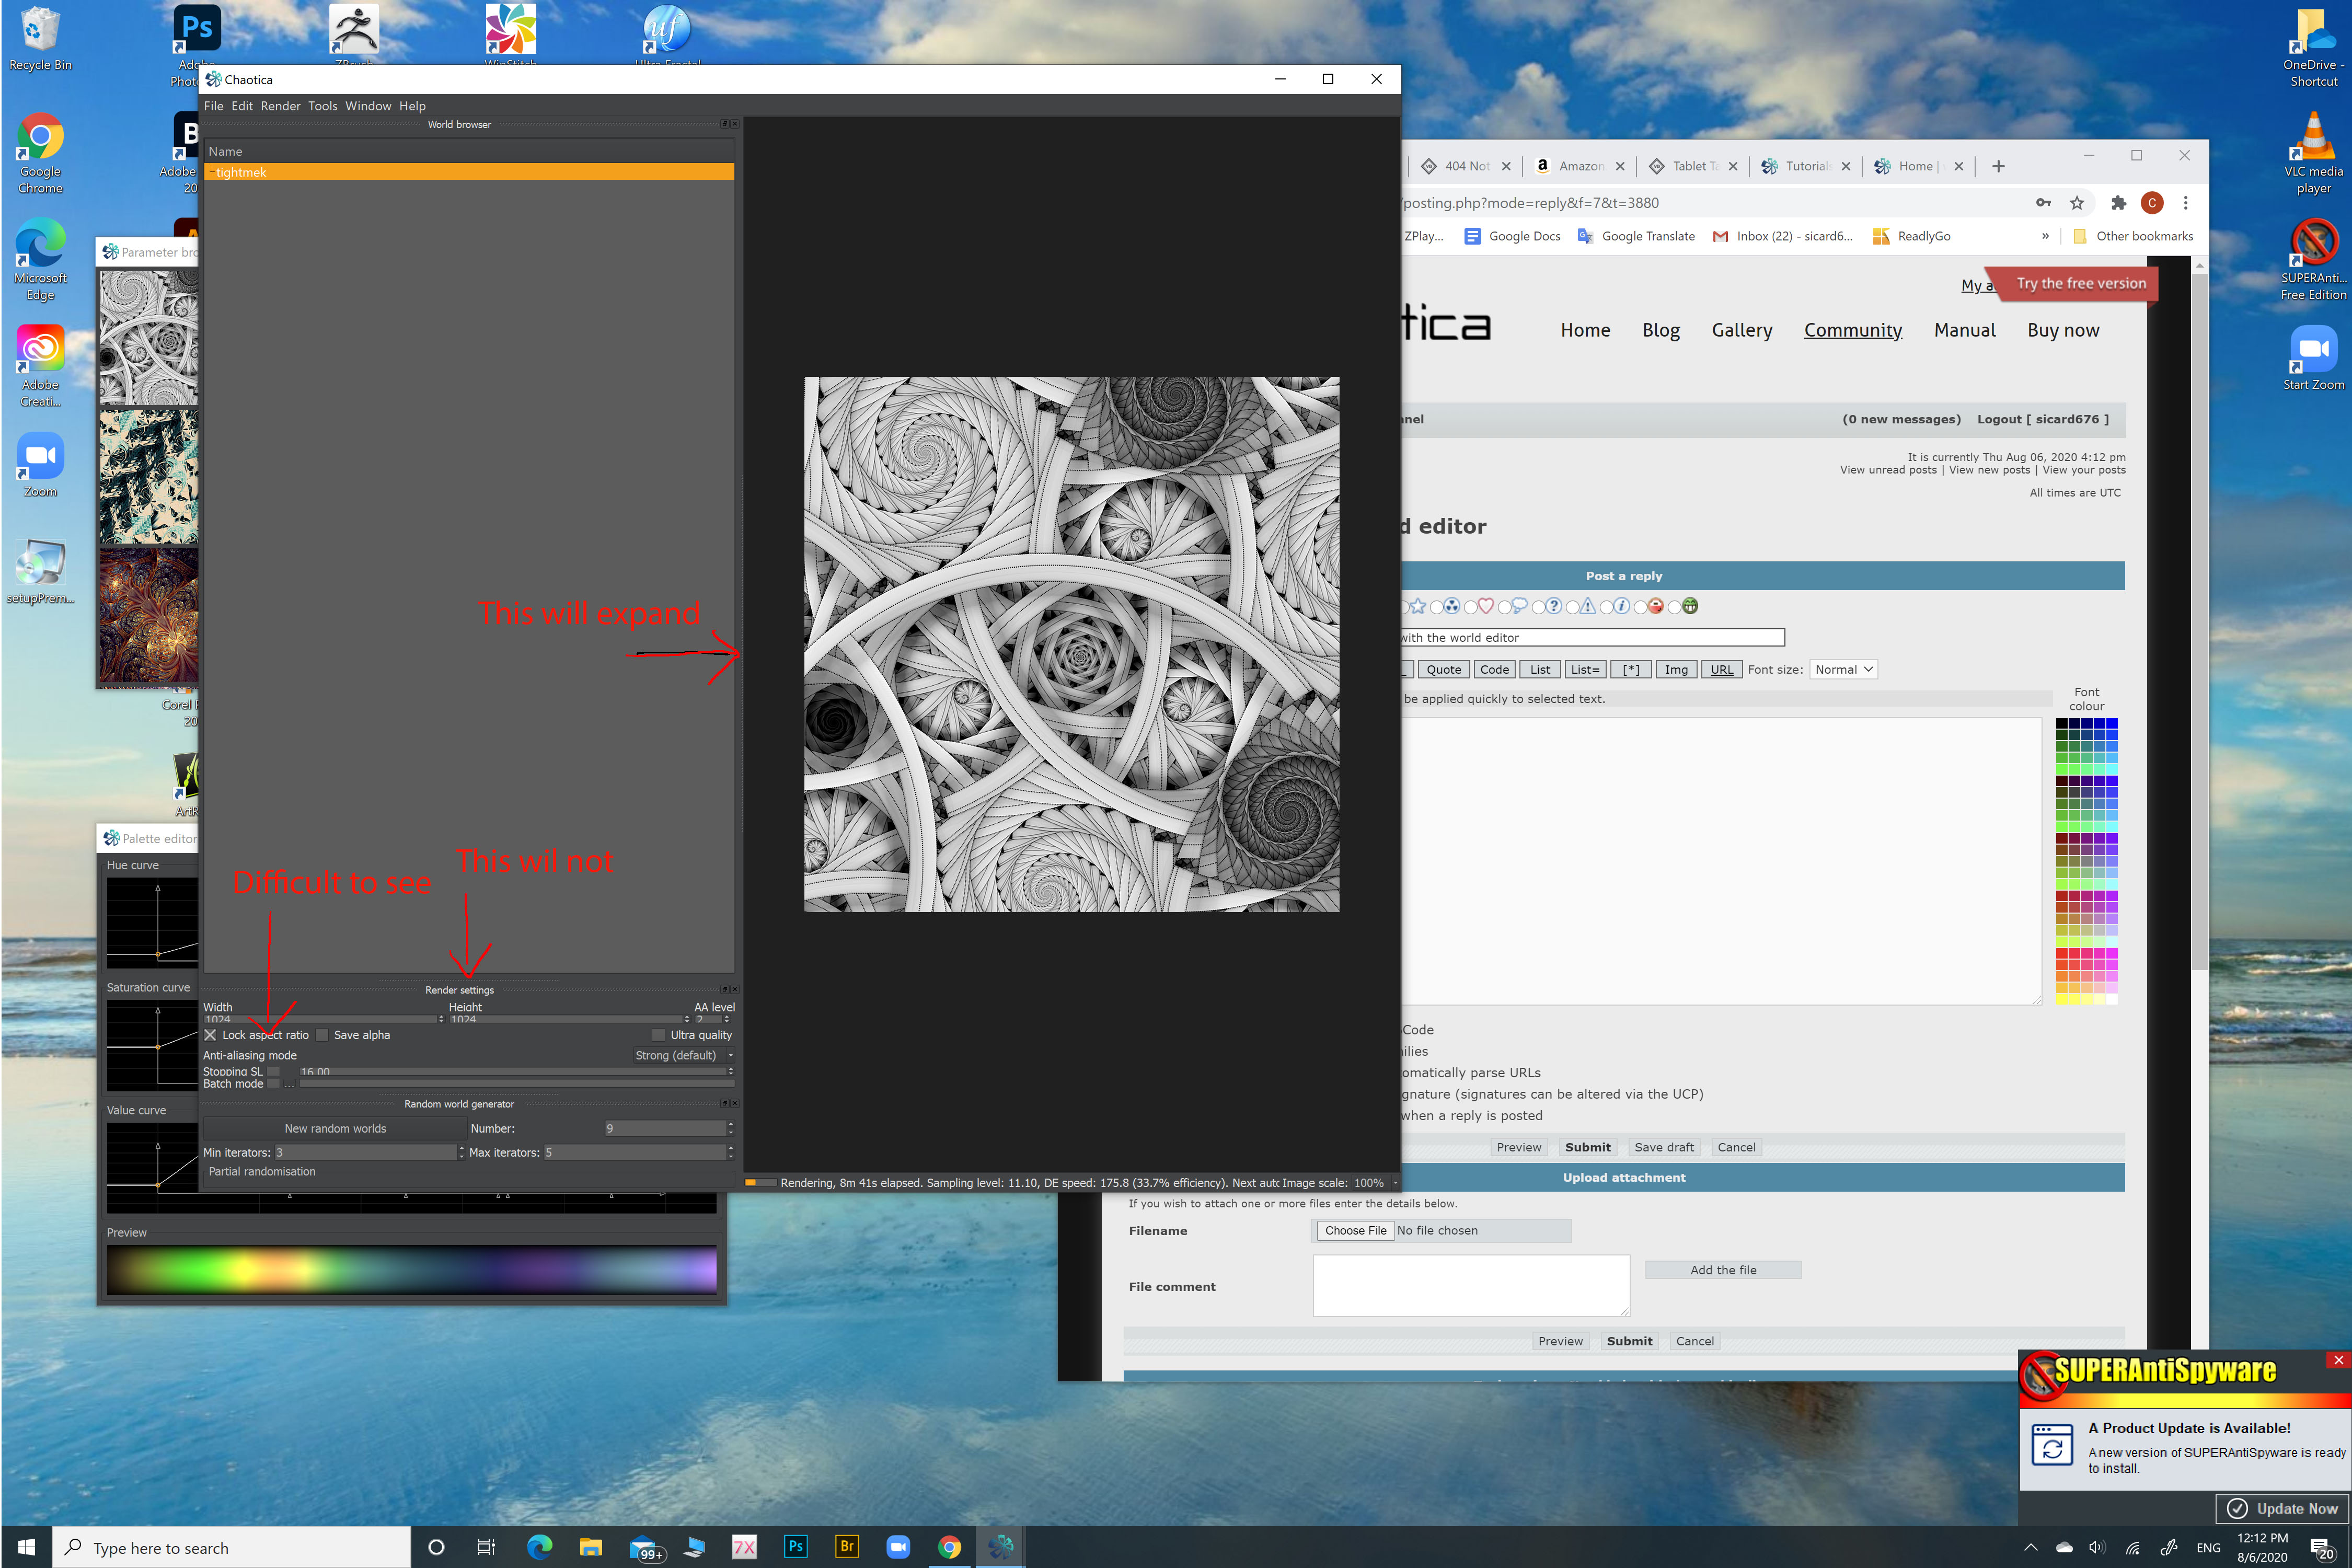Open the Image scale dropdown arrow
Viewport: 2352px width, 1568px height.
point(1395,1183)
